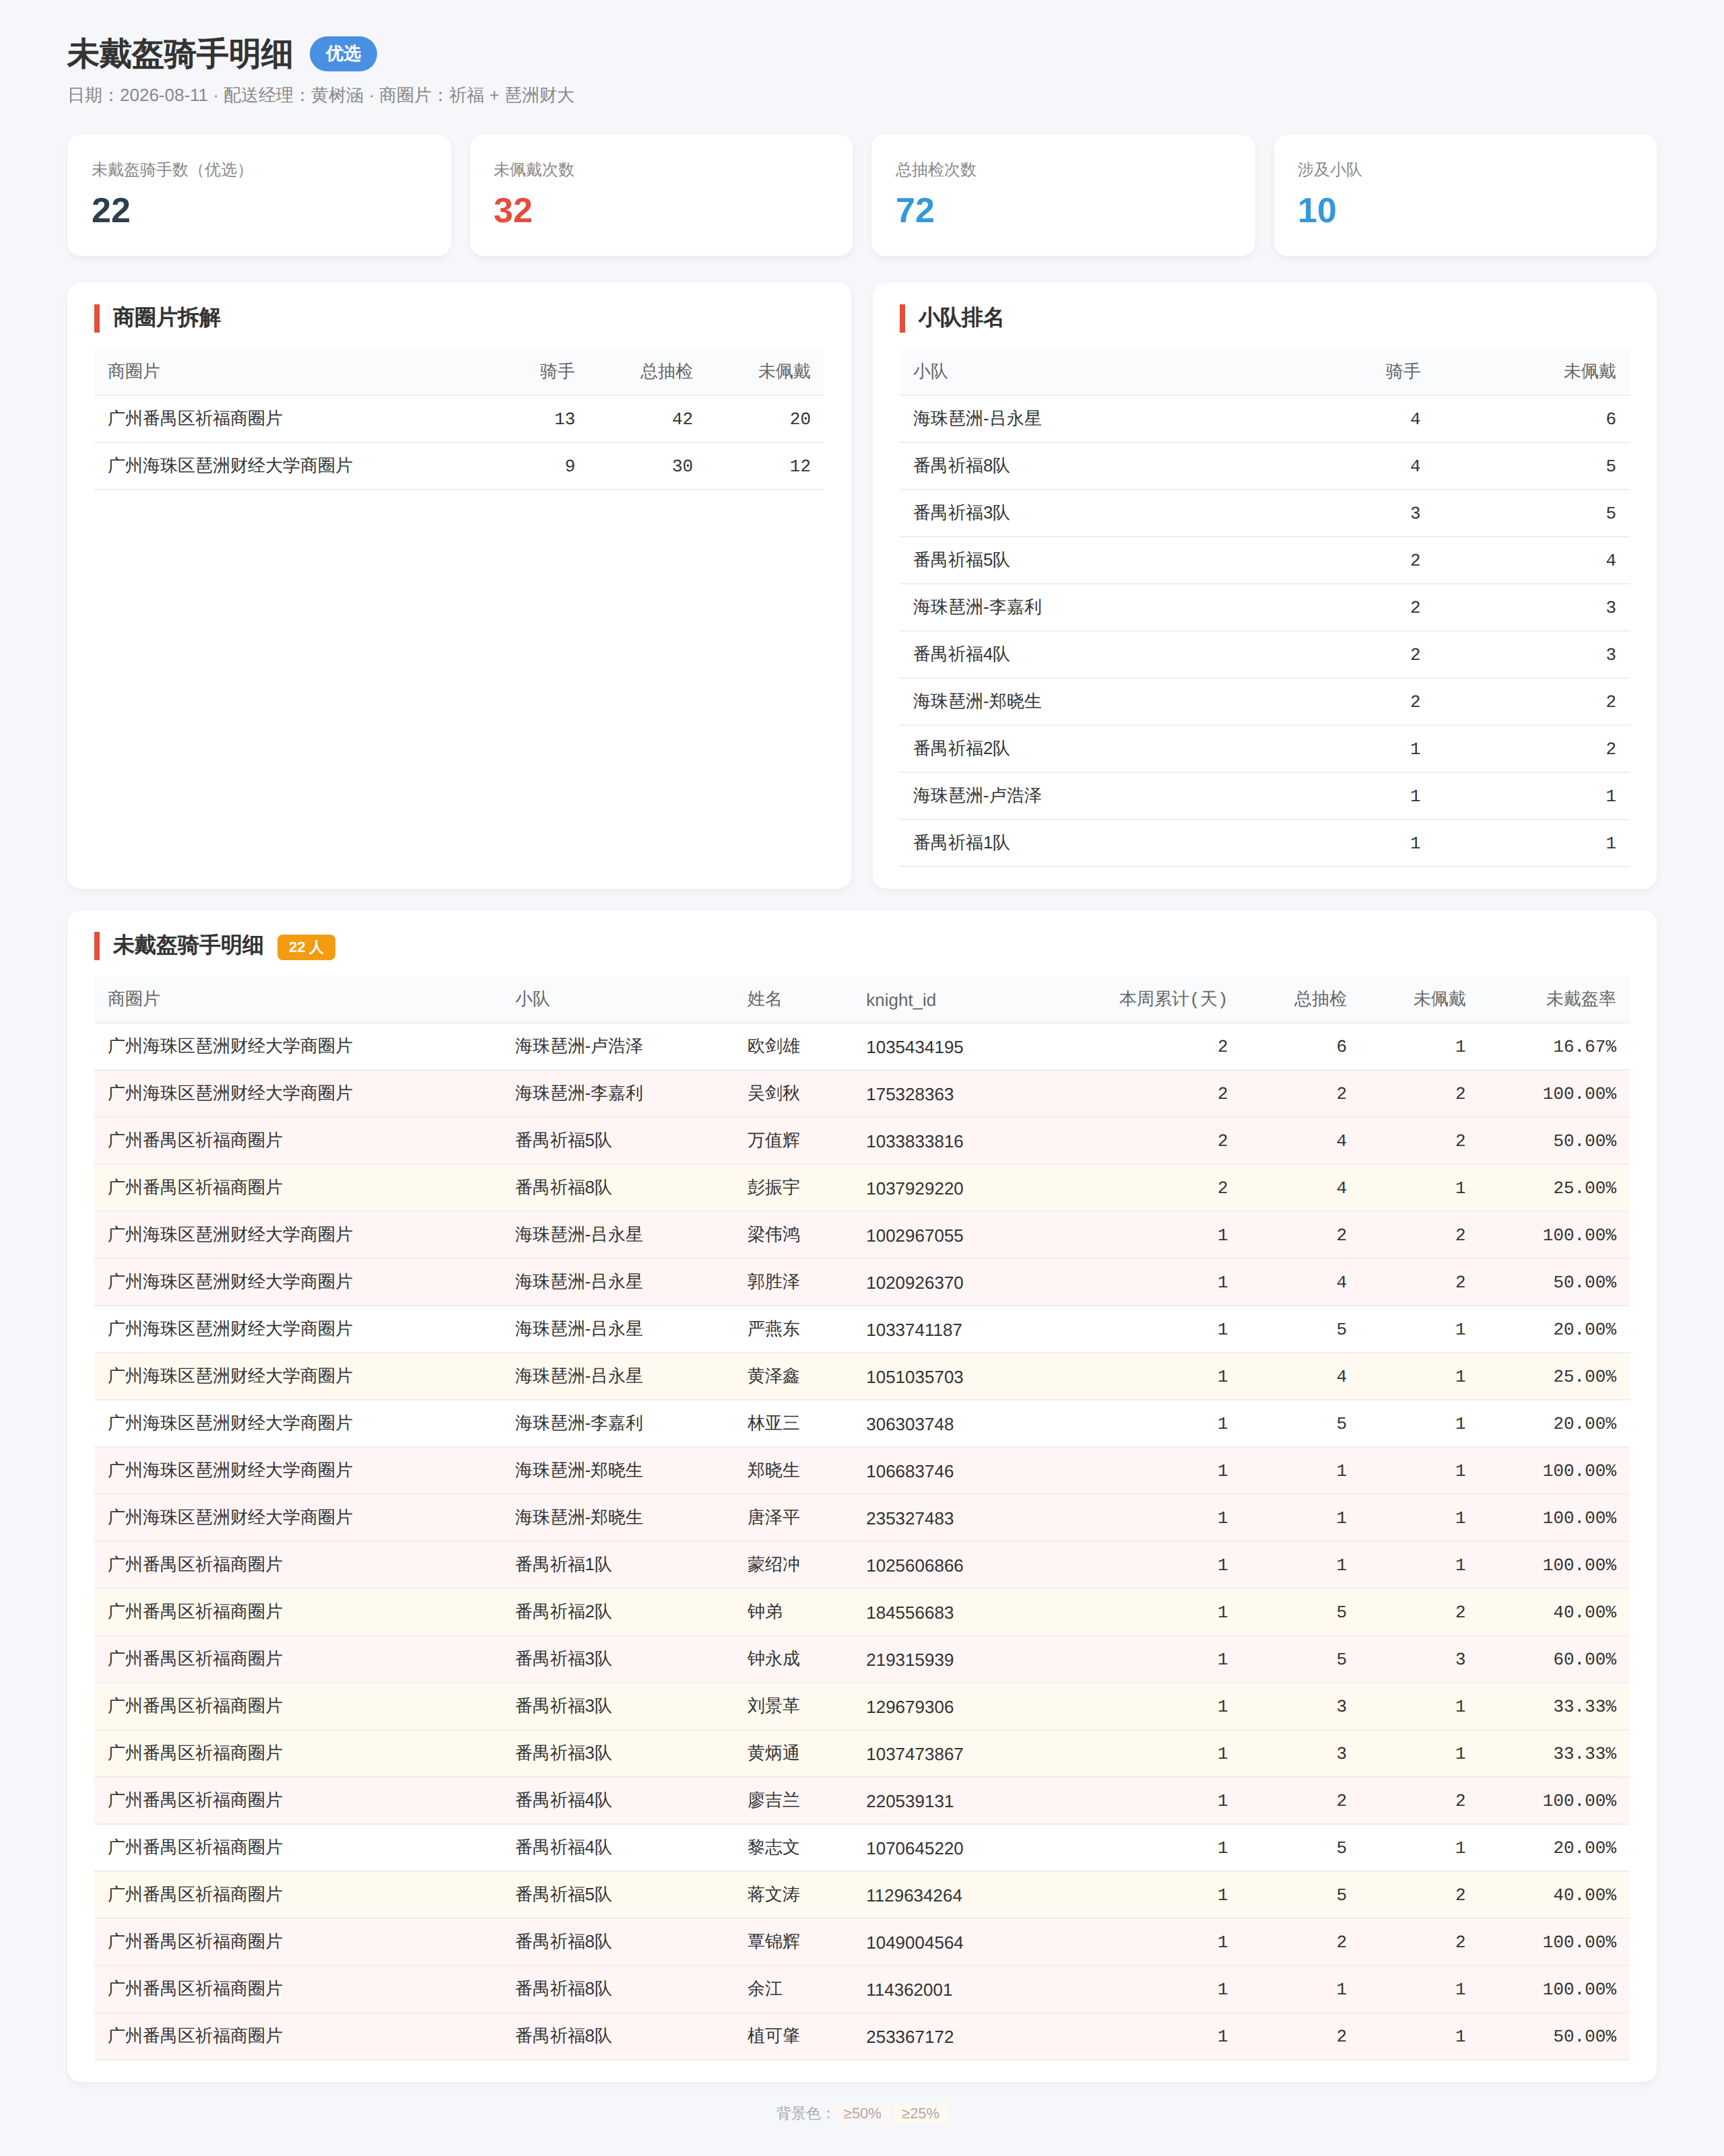Select knight_id 1037929220
Image resolution: width=1724 pixels, height=2156 pixels.
click(x=914, y=1188)
